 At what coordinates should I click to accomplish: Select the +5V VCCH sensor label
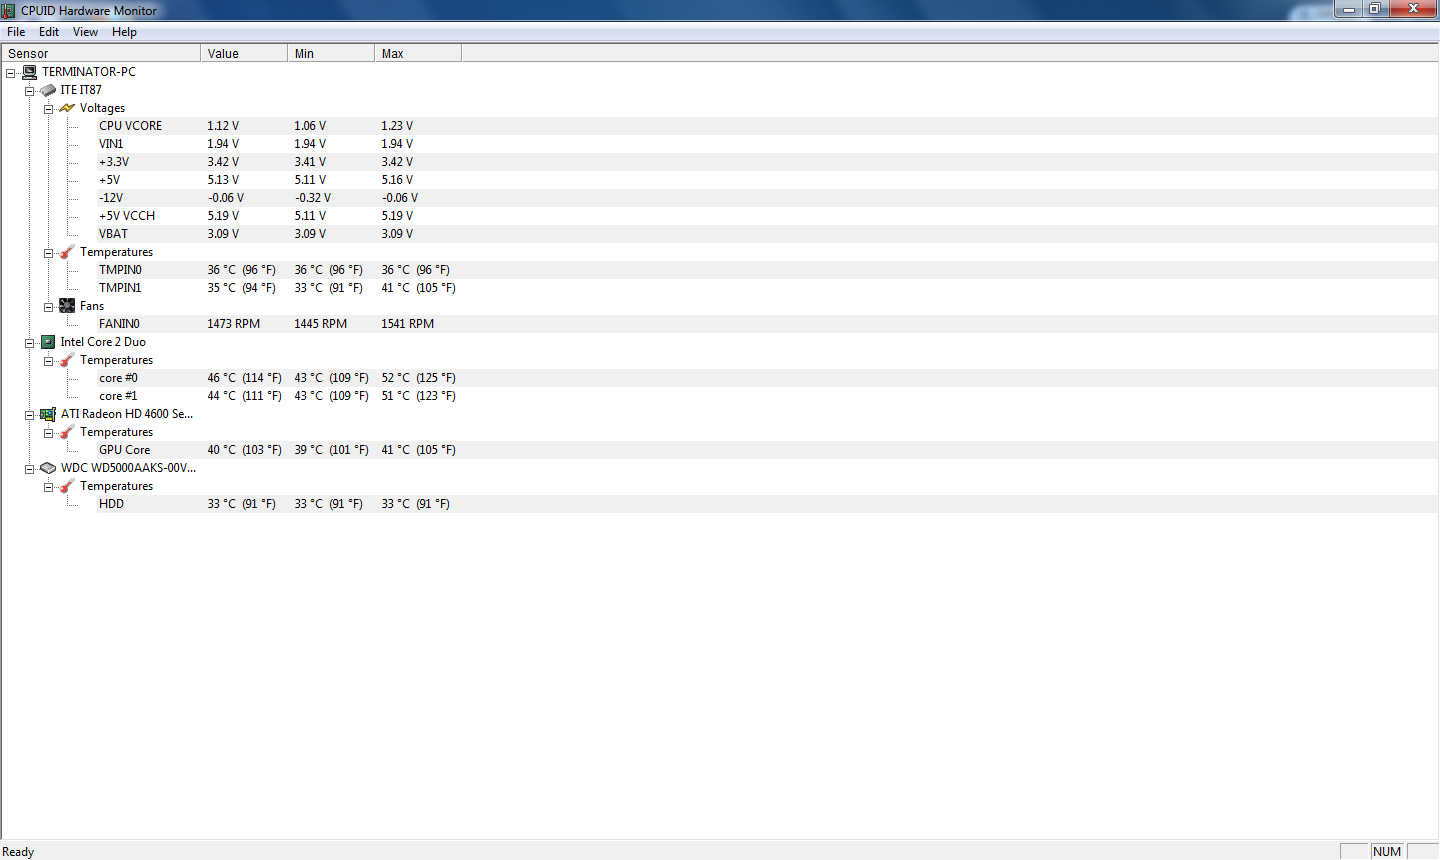[127, 216]
